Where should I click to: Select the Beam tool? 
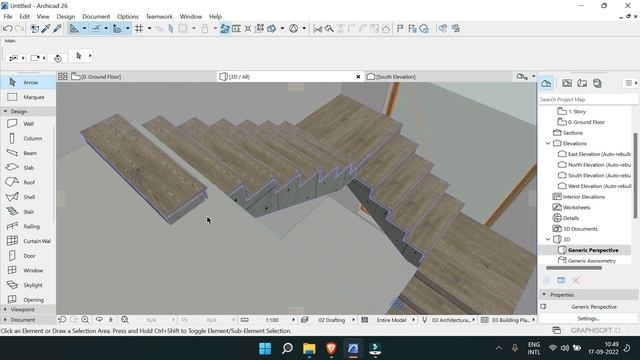point(28,153)
